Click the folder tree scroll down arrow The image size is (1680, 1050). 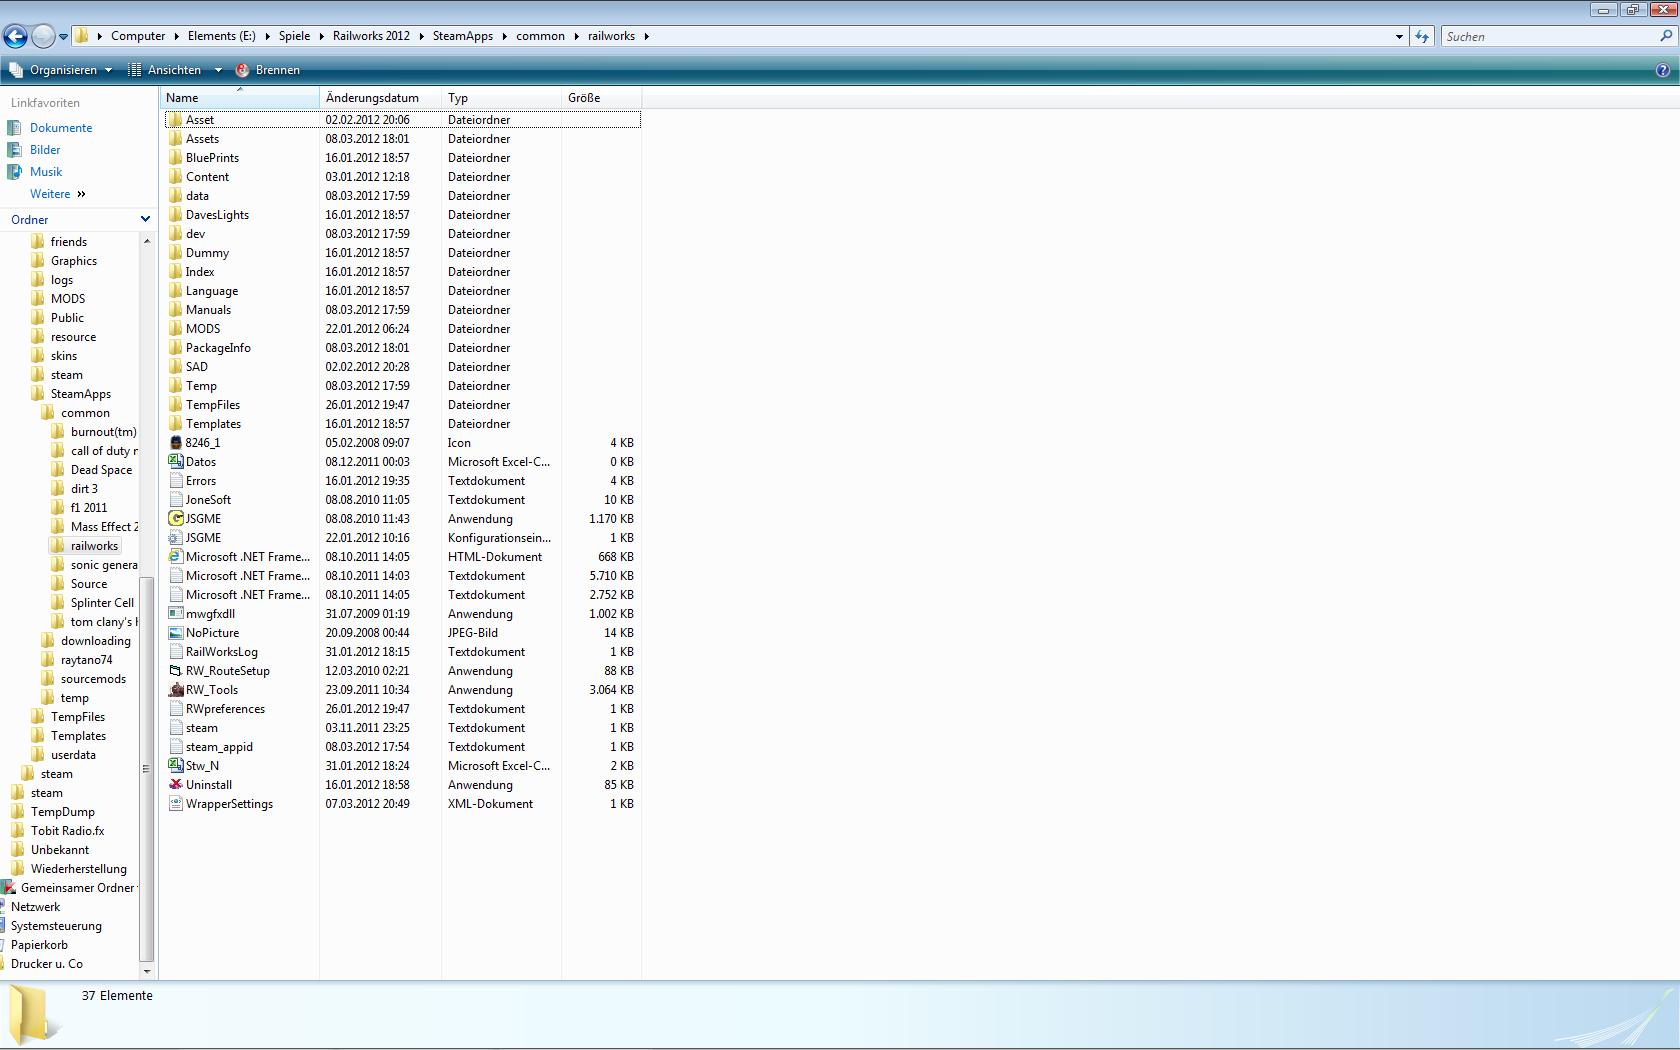click(x=147, y=971)
